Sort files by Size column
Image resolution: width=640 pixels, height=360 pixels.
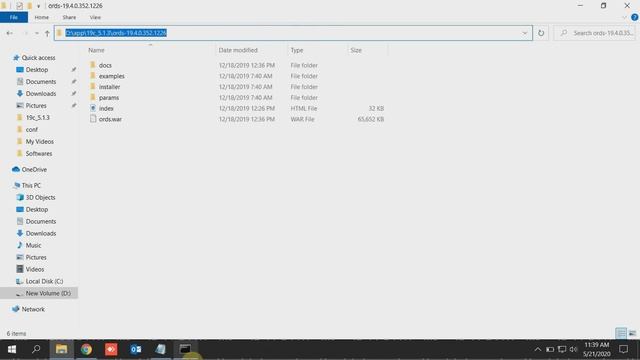(x=356, y=50)
